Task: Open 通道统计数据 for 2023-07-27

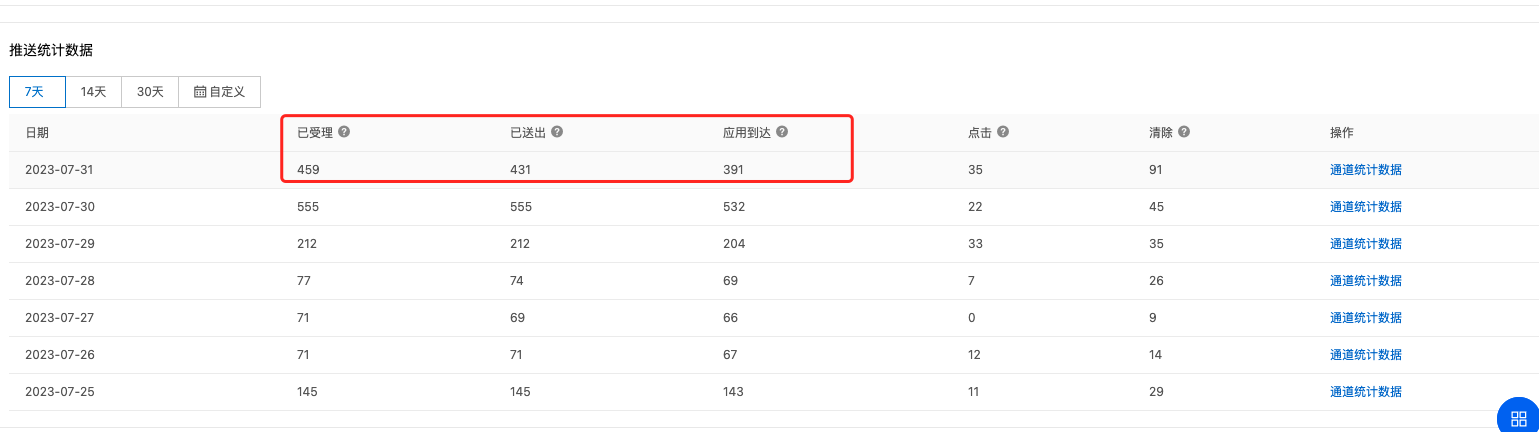Action: [1365, 318]
